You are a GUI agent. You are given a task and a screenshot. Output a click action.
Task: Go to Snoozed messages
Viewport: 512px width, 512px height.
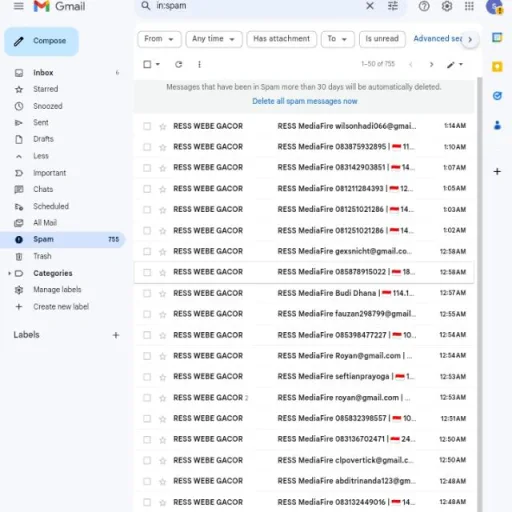[x=48, y=106]
